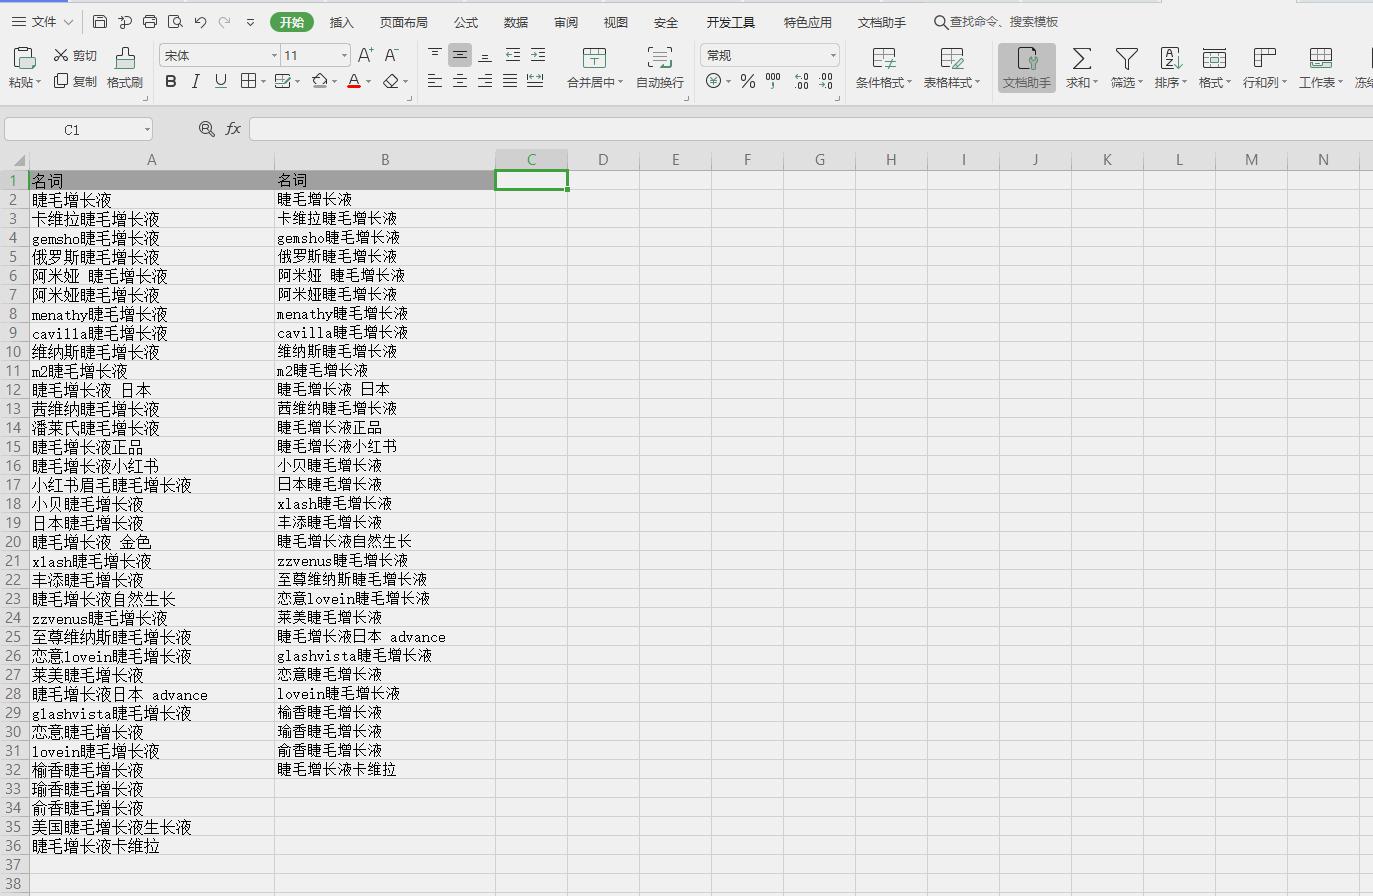Open the document assistant (文档助手) ribbon button
Viewport: 1373px width, 896px height.
[1027, 67]
